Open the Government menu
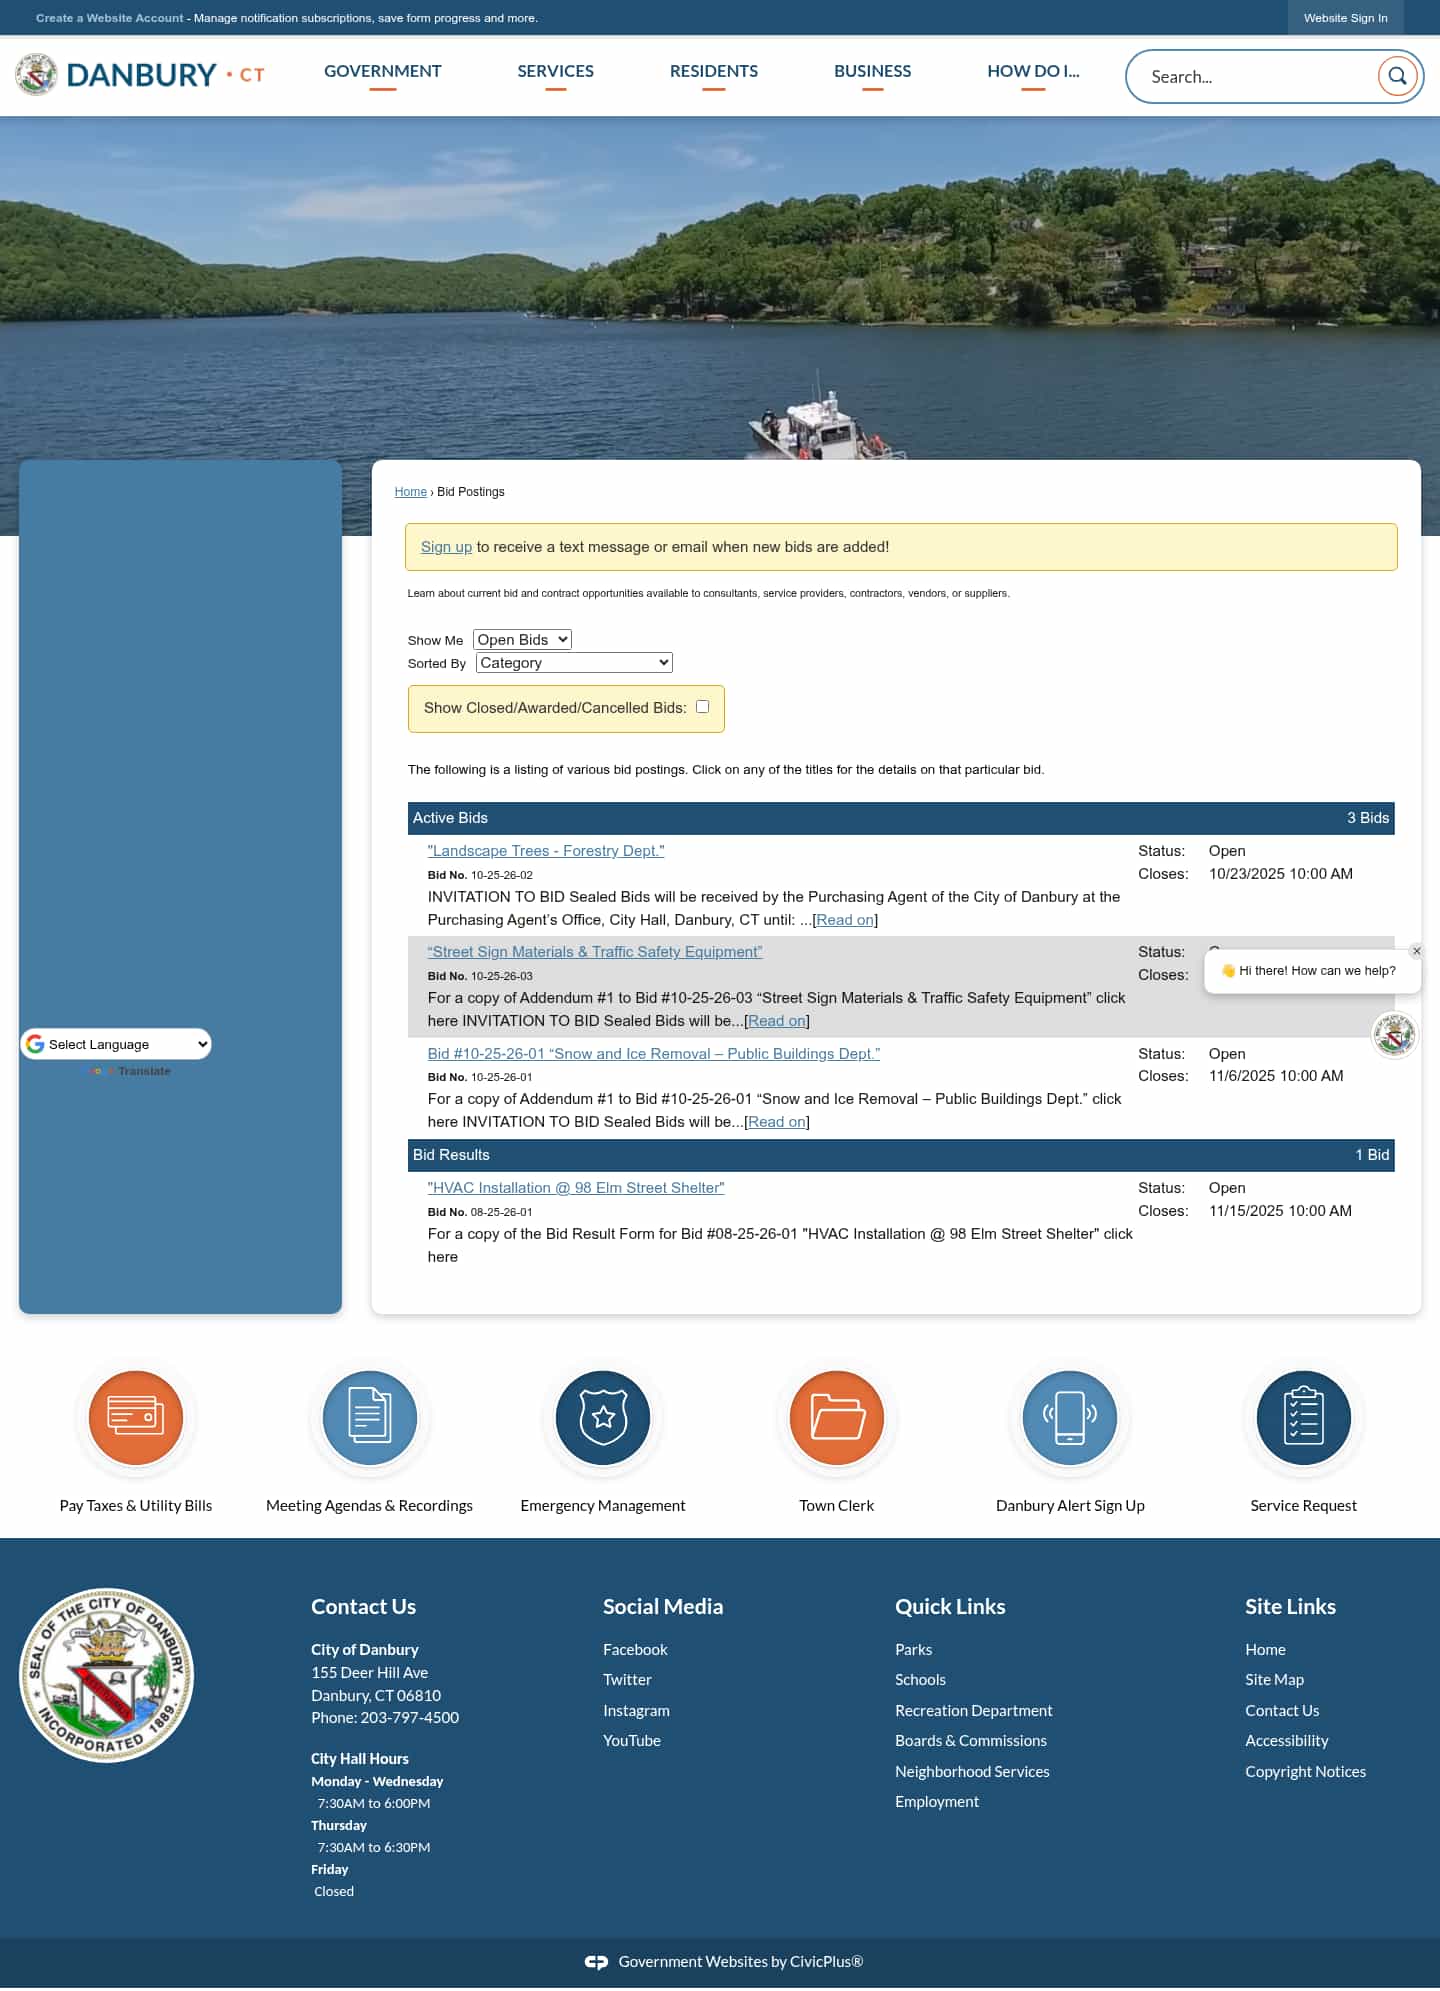The width and height of the screenshot is (1440, 1991). (x=382, y=72)
